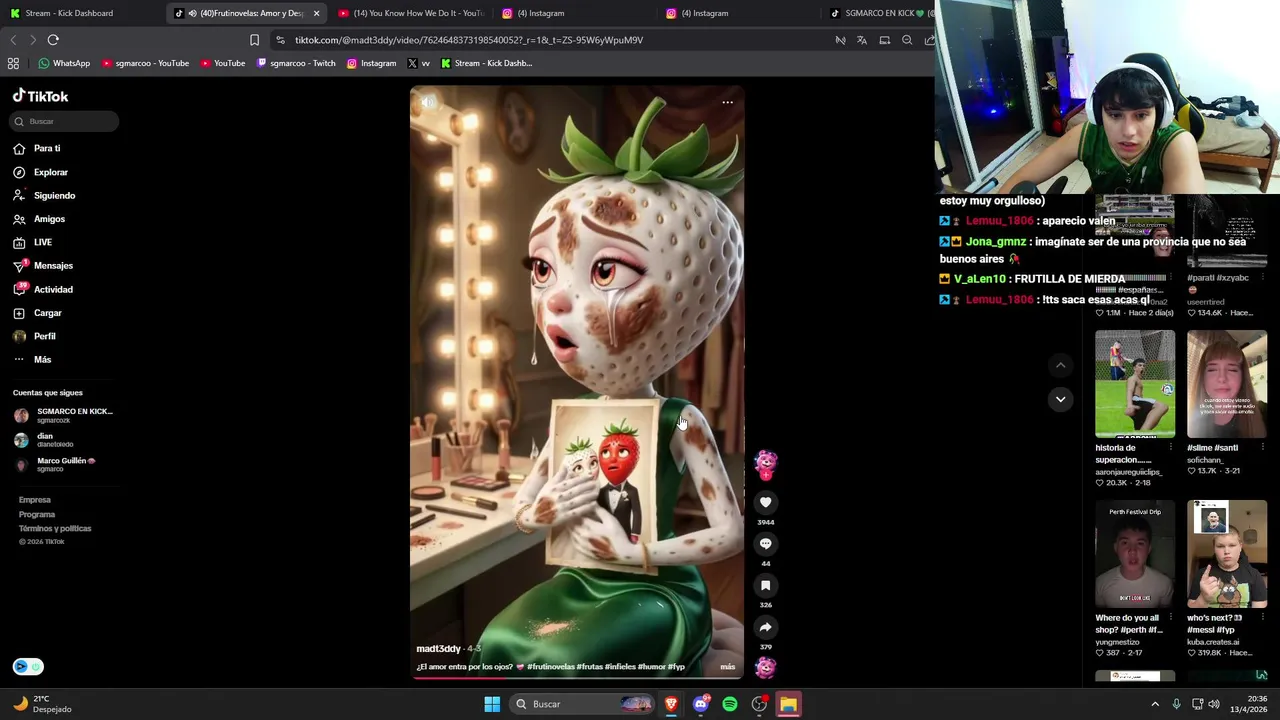Open Spotify from taskbar
1280x720 pixels.
coord(730,704)
